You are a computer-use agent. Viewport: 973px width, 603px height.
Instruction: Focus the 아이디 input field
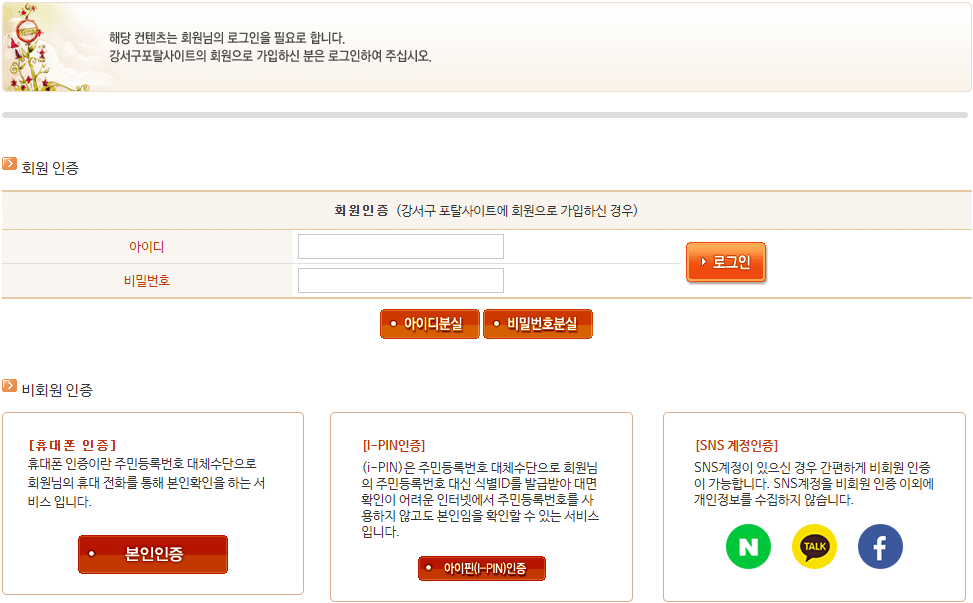[x=401, y=246]
